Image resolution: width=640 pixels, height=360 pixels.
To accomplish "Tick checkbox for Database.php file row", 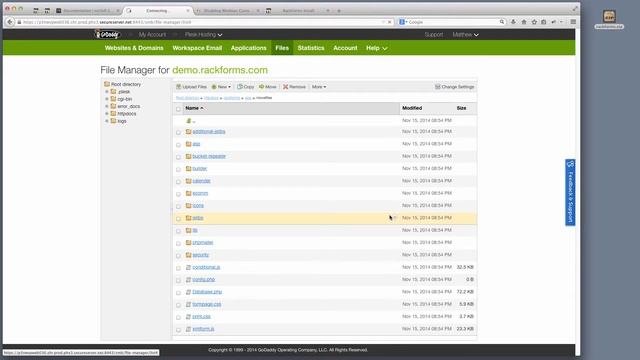I will click(x=178, y=293).
